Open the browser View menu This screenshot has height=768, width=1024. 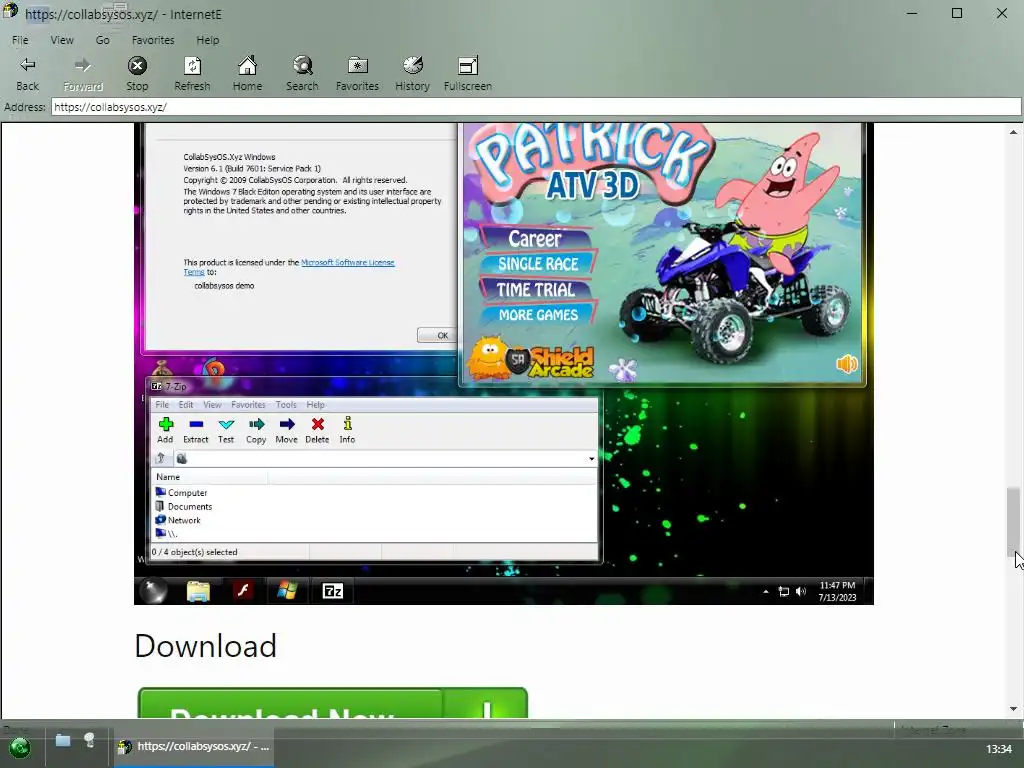point(62,40)
